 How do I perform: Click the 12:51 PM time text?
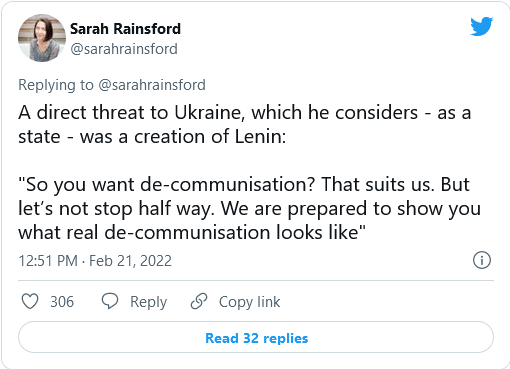point(48,261)
